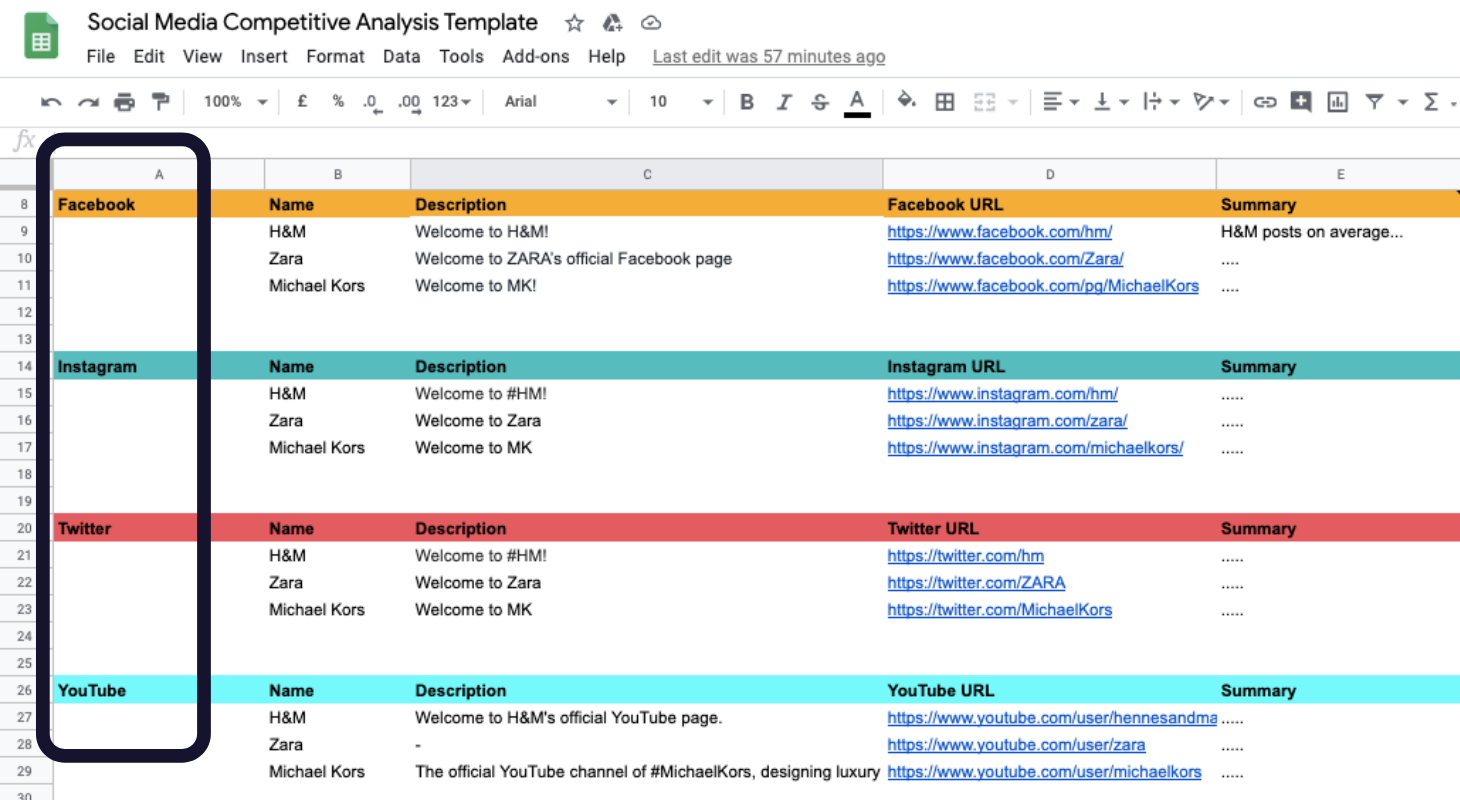Viewport: 1460px width, 800px height.
Task: Click the Move to folder icon
Action: (613, 23)
